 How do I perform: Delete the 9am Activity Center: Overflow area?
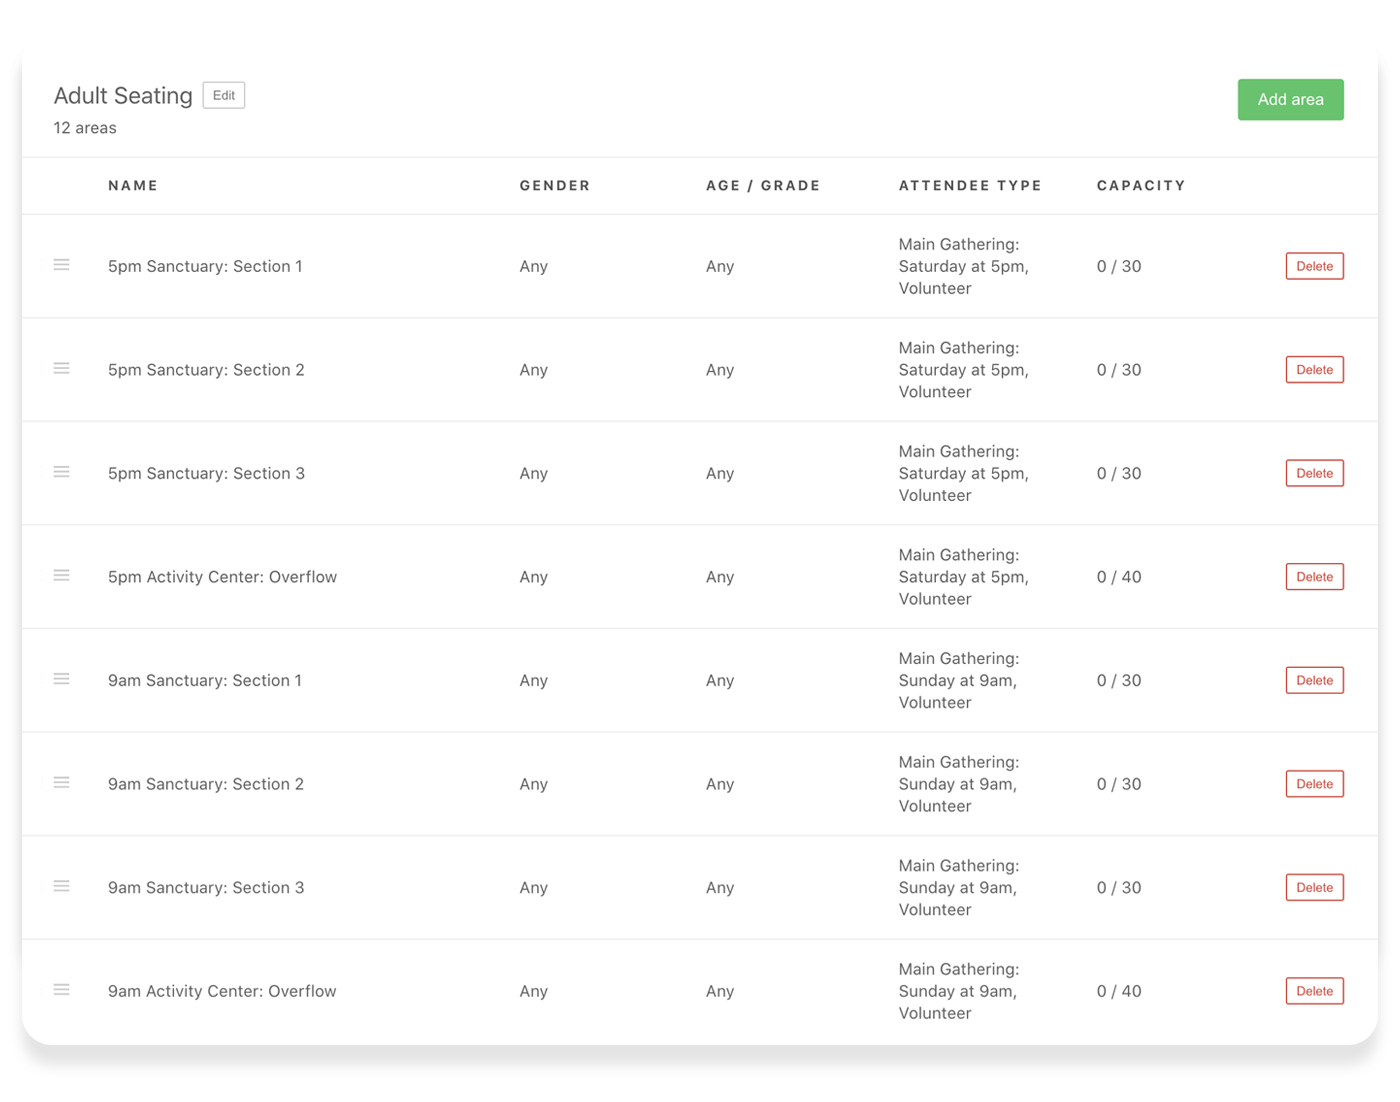pyautogui.click(x=1314, y=991)
